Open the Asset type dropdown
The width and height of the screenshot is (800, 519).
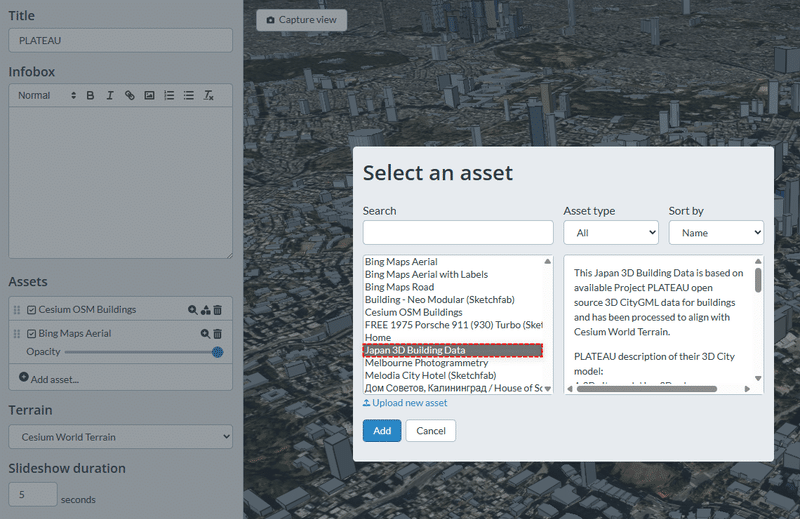tap(611, 232)
